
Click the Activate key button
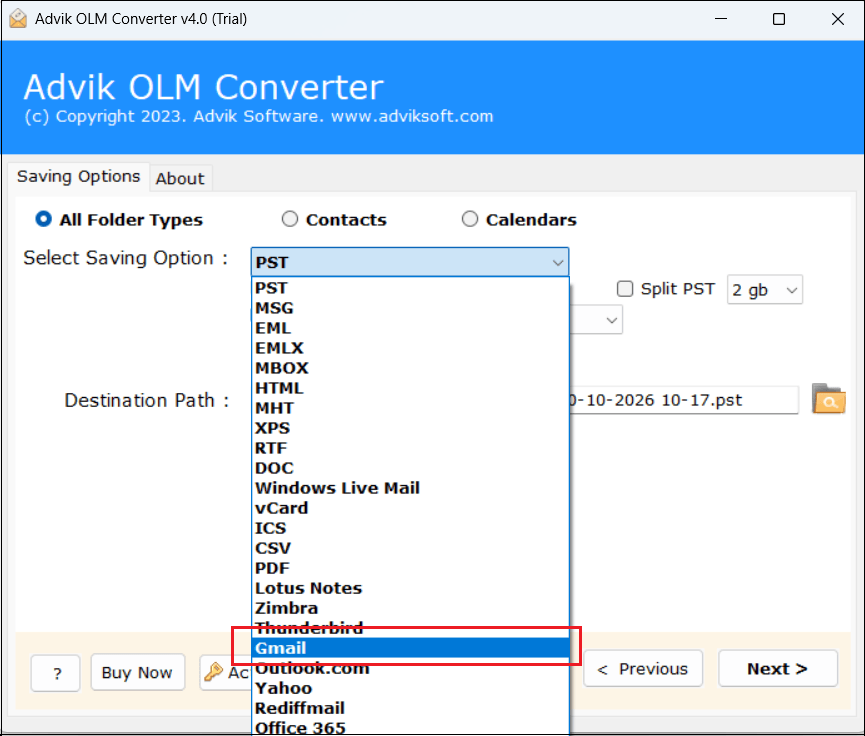coord(226,672)
